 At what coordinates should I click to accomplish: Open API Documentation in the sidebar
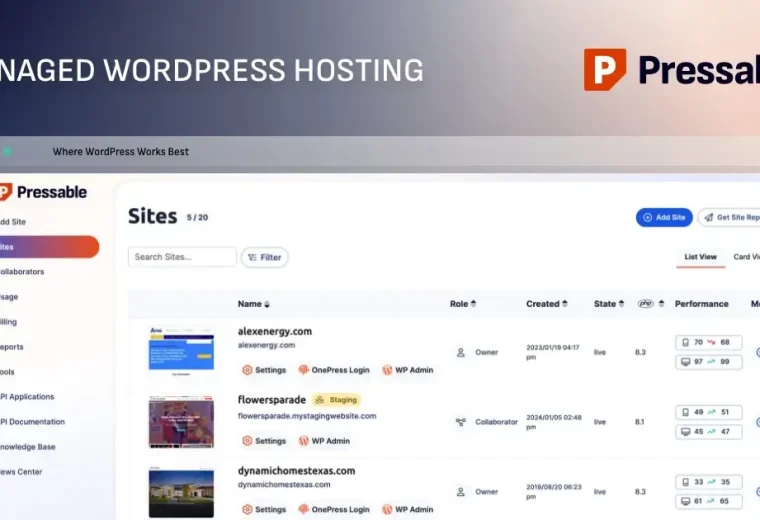[32, 422]
